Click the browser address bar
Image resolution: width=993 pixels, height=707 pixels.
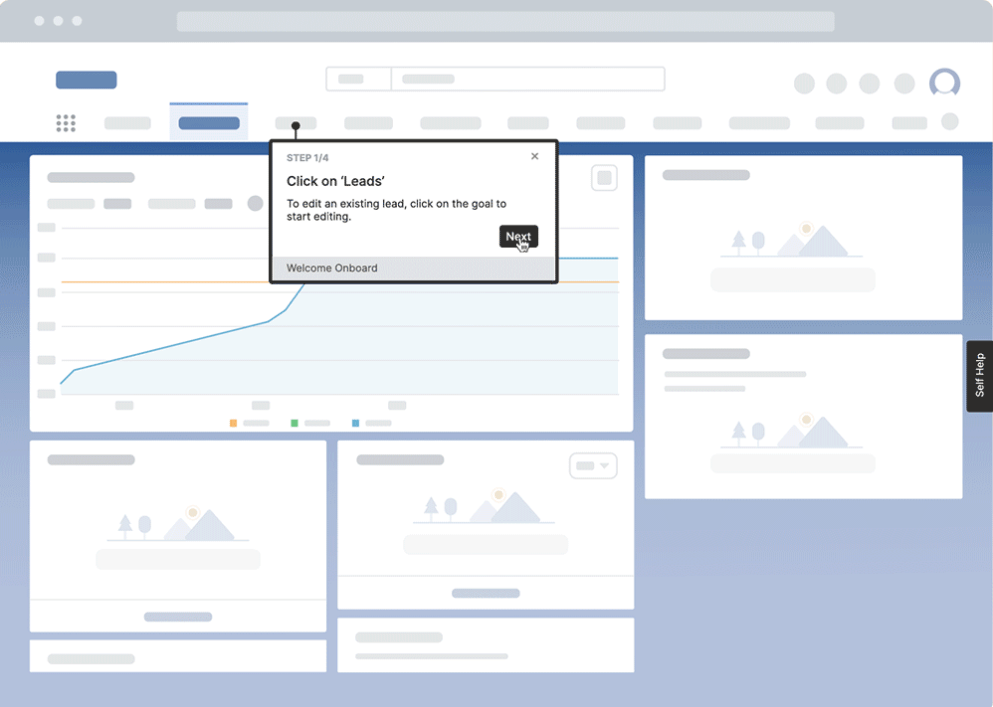pyautogui.click(x=505, y=21)
